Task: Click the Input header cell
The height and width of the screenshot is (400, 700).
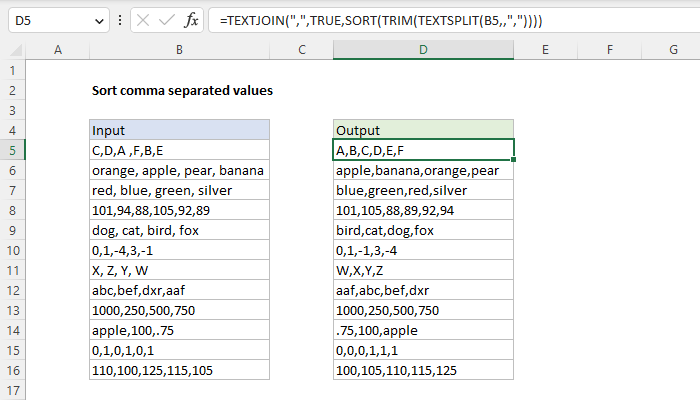Action: coord(179,130)
